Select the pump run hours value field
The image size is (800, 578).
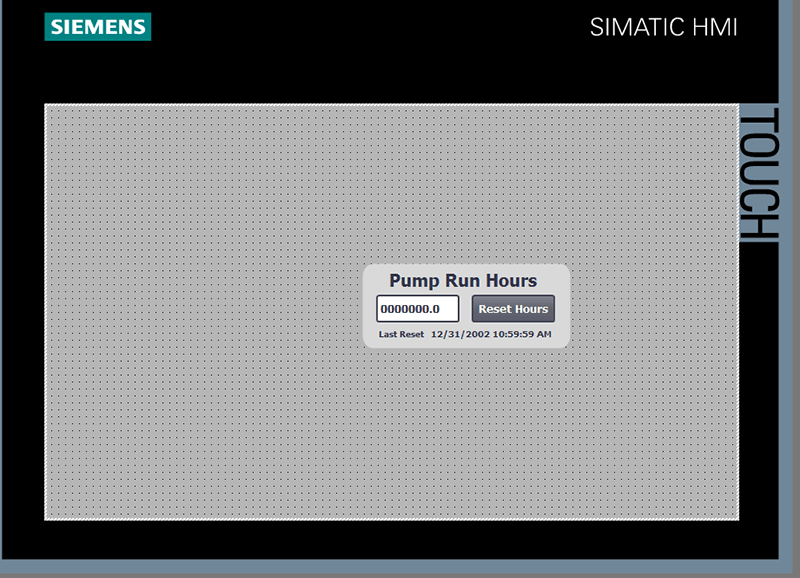point(417,309)
